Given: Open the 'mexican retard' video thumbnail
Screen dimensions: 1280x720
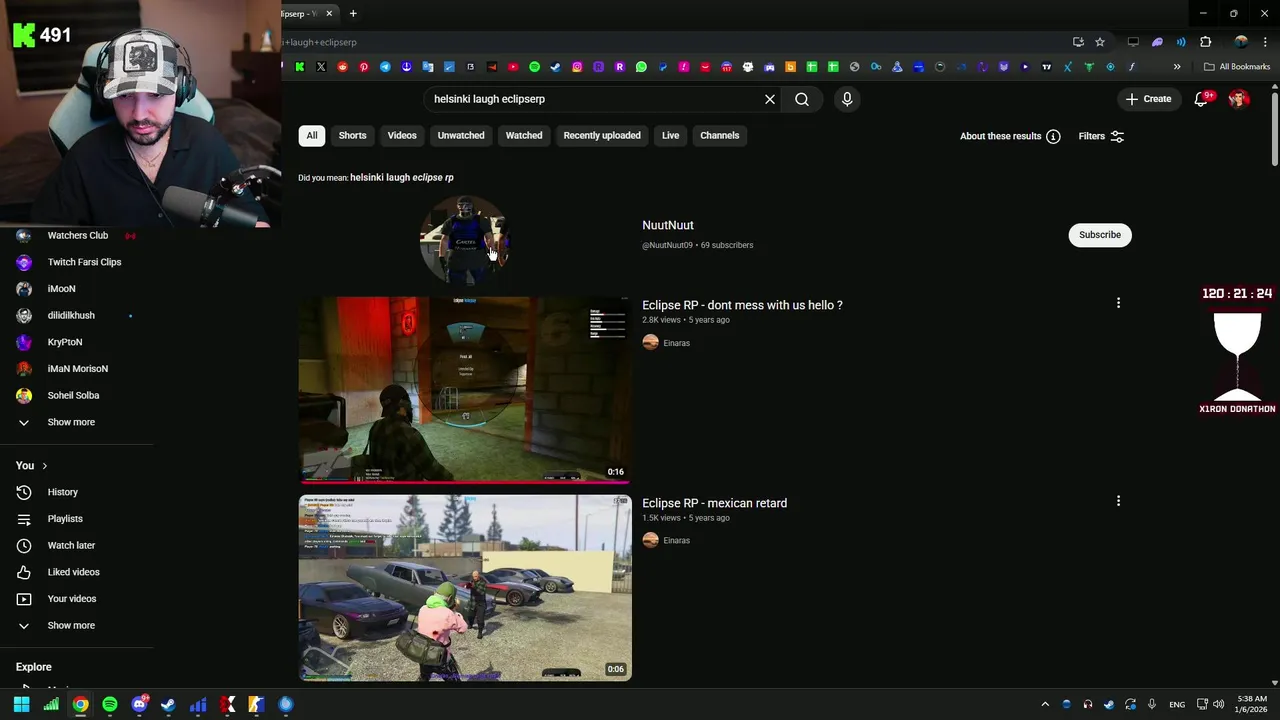Looking at the screenshot, I should click(465, 588).
